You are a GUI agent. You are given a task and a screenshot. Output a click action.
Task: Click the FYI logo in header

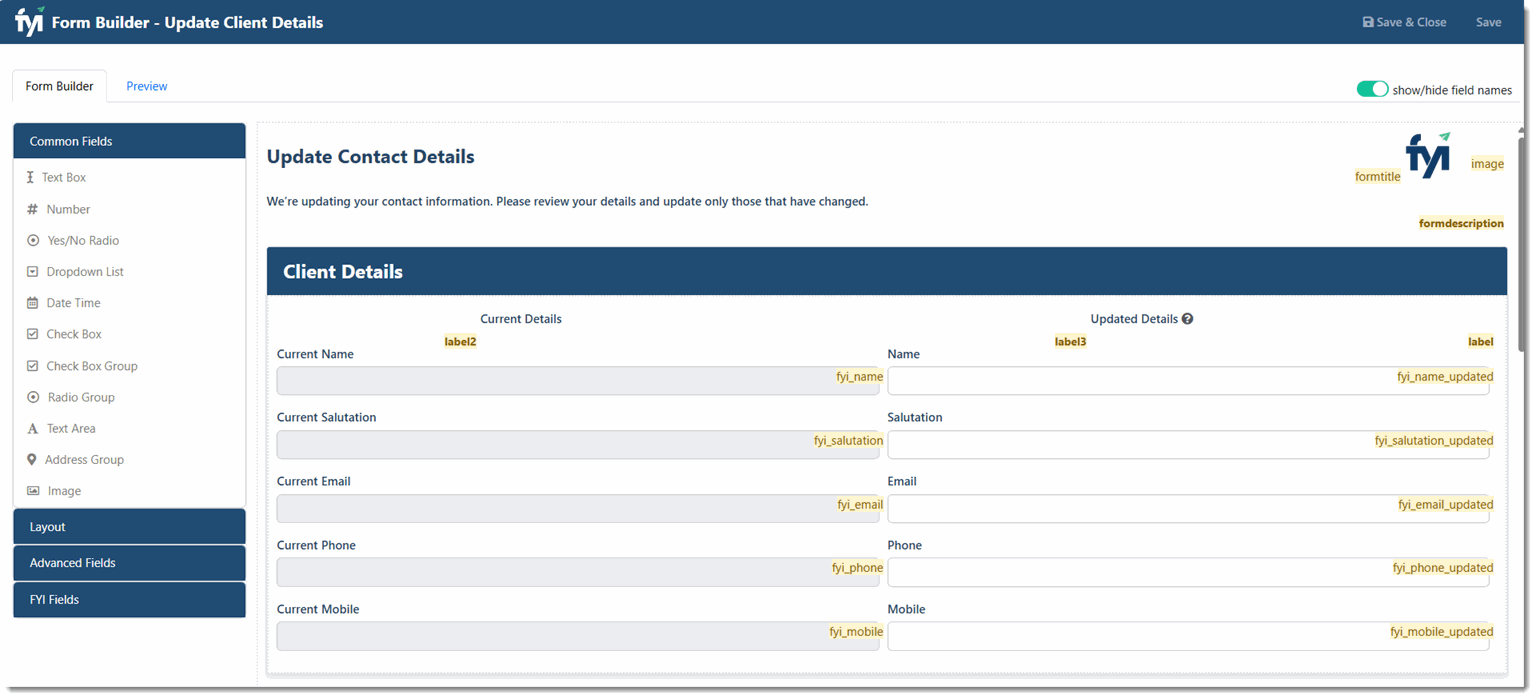coord(29,21)
